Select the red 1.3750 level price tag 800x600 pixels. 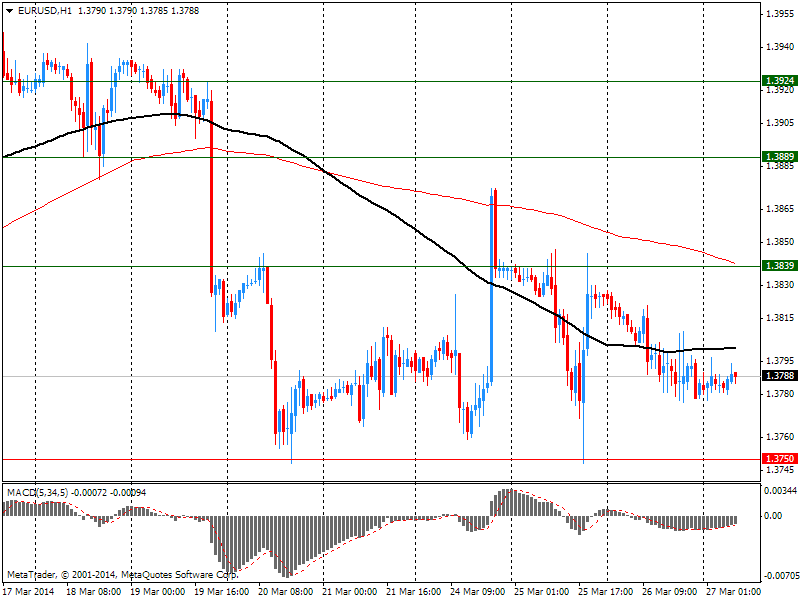(x=780, y=459)
